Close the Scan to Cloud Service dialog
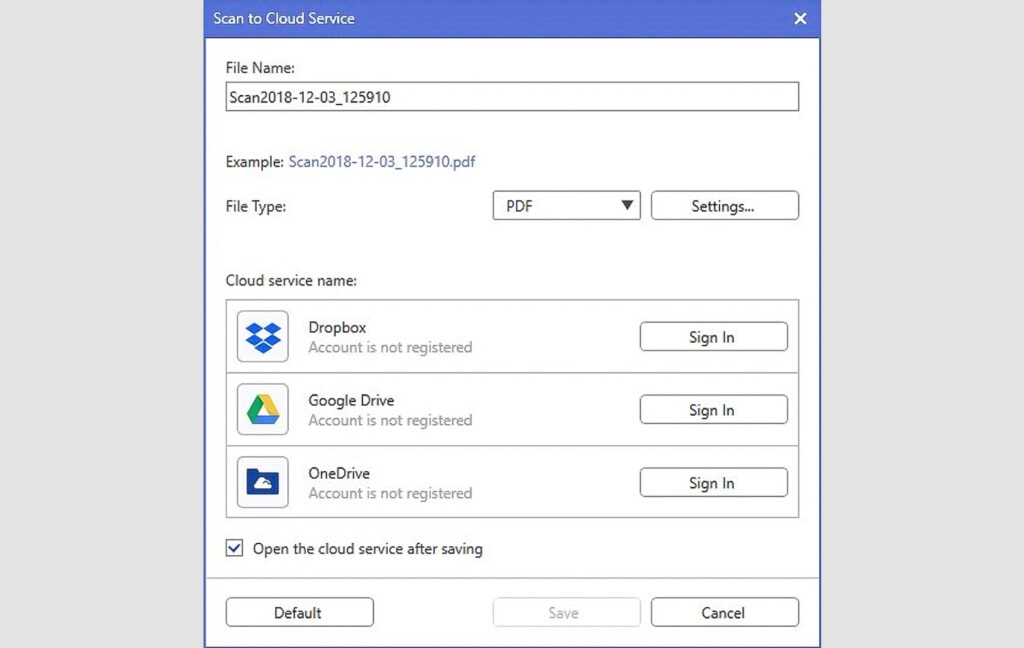Screen dimensions: 1024x648 click(800, 18)
